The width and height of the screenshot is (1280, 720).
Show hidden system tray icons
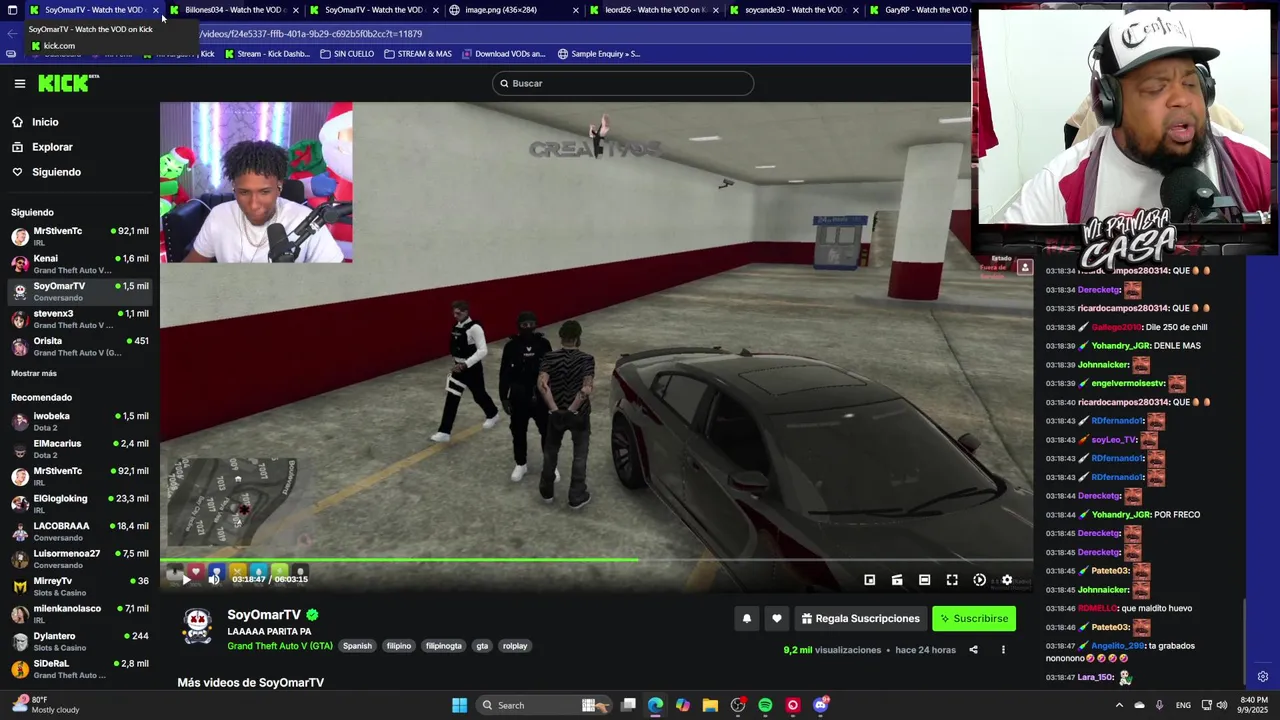click(x=1117, y=705)
